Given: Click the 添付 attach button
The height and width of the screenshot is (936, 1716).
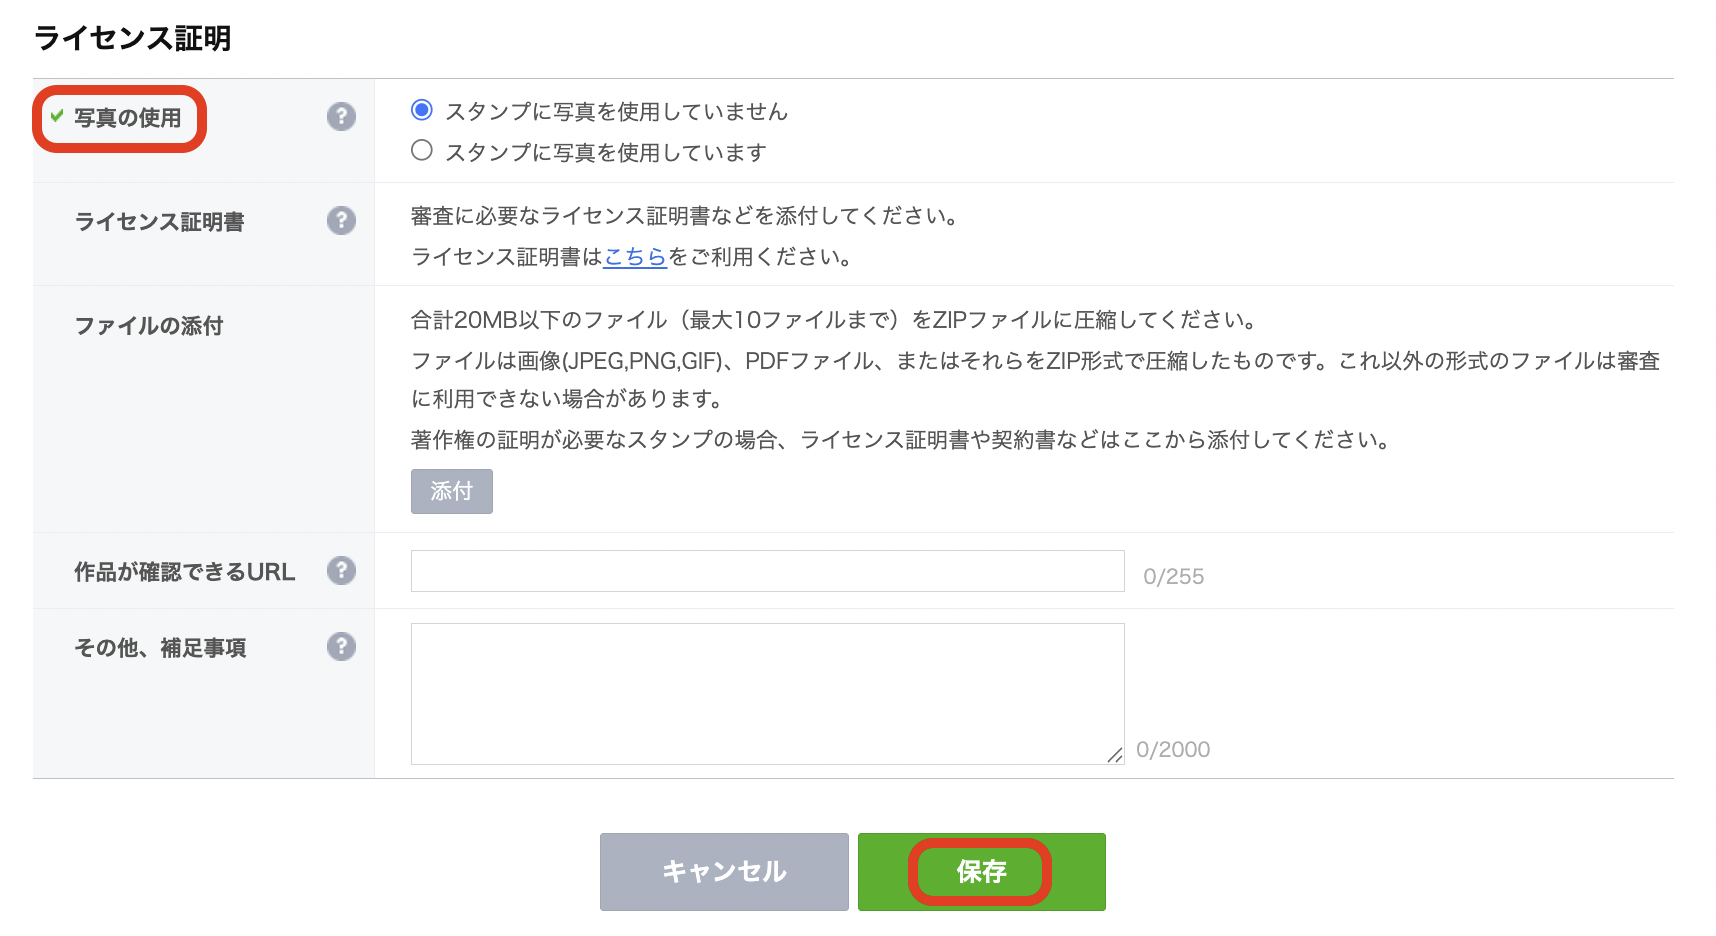Looking at the screenshot, I should pos(452,491).
